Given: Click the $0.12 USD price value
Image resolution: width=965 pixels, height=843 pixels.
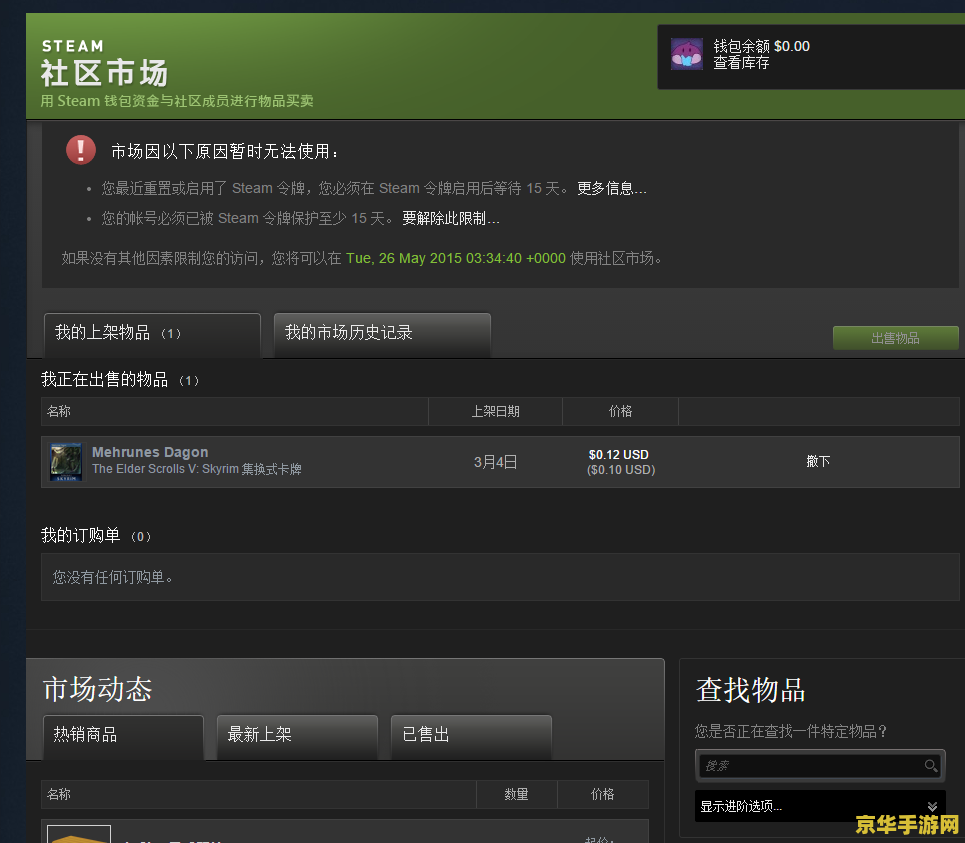Looking at the screenshot, I should (619, 455).
